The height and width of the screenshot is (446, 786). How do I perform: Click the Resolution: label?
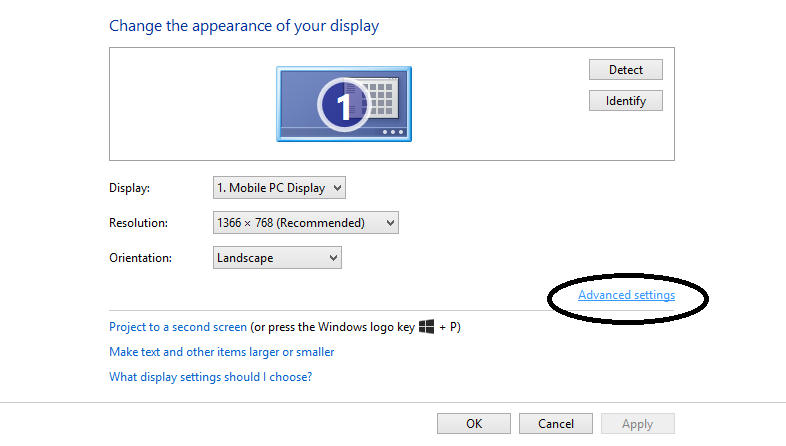coord(138,223)
